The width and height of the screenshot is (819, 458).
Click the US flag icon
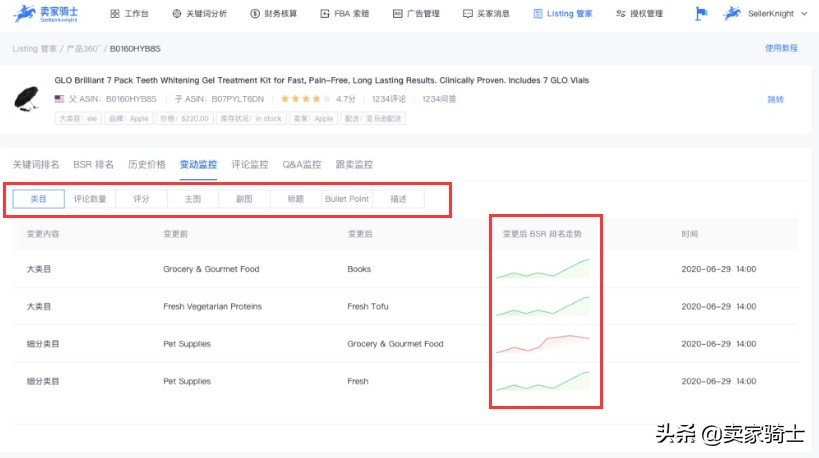click(x=60, y=99)
